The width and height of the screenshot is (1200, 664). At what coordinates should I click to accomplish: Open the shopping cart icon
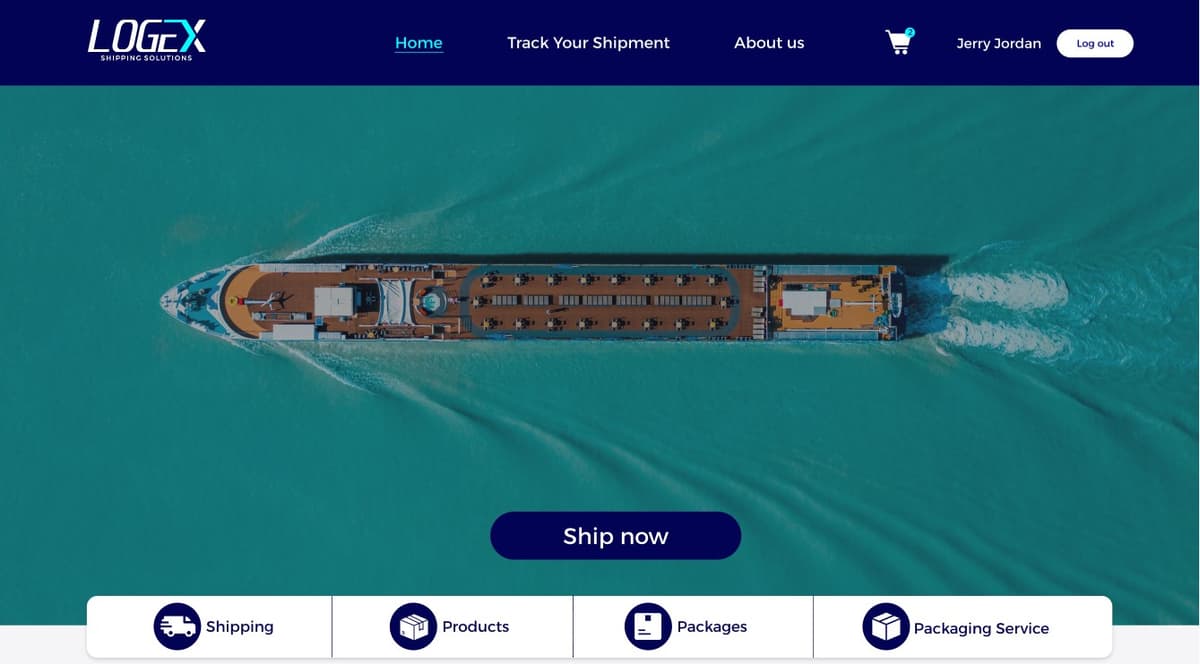(898, 43)
